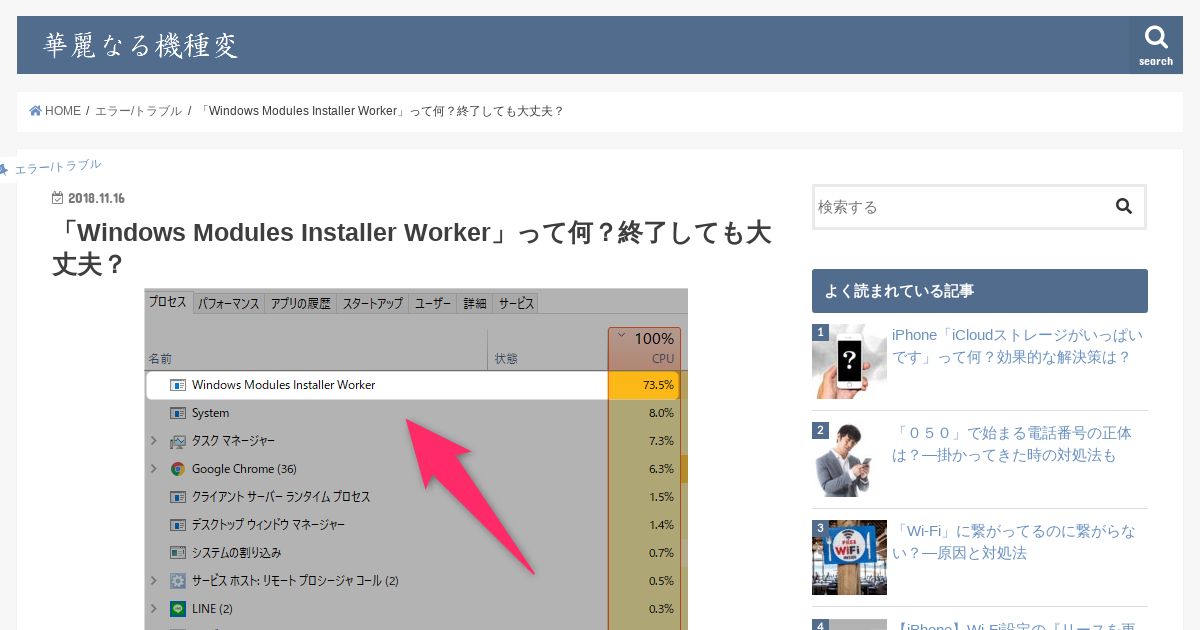Sort by the CPU column header

(x=644, y=347)
